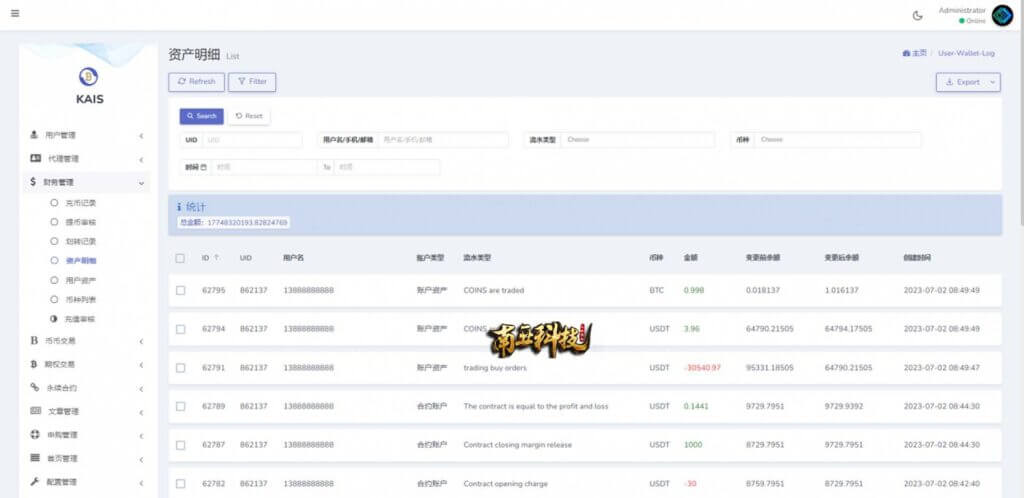Check the select-all header checkbox
1024x498 pixels.
[x=180, y=258]
